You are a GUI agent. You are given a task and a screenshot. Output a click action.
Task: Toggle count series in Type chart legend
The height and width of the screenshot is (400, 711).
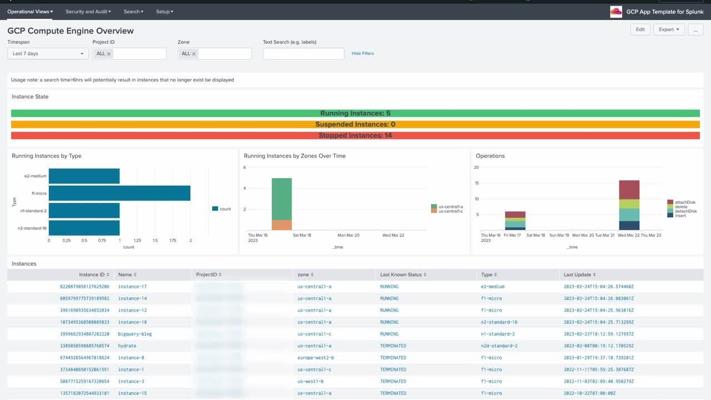pyautogui.click(x=222, y=209)
